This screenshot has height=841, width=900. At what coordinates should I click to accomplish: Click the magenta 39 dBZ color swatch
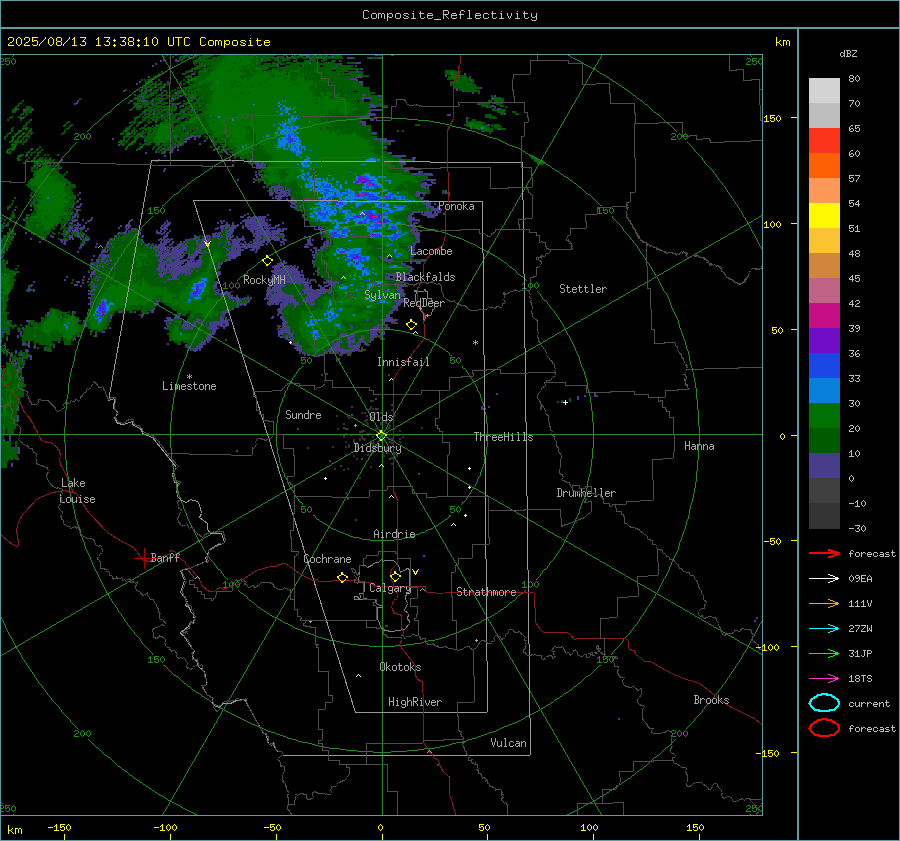pos(824,315)
